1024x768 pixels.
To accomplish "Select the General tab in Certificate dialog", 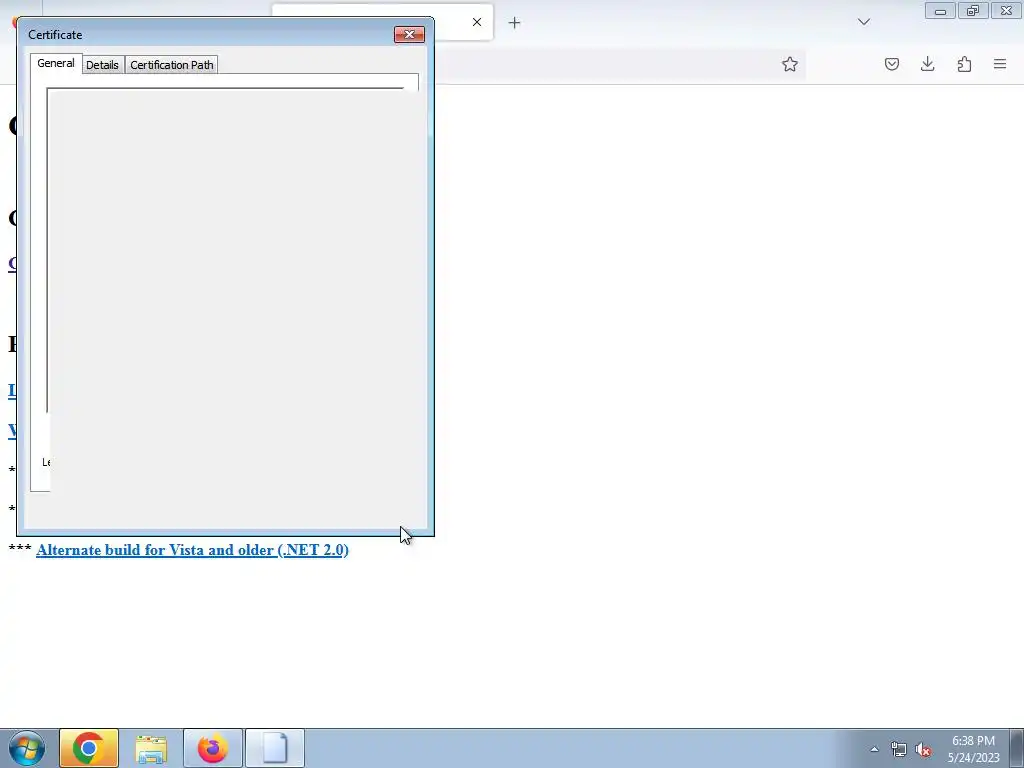I will tap(56, 63).
